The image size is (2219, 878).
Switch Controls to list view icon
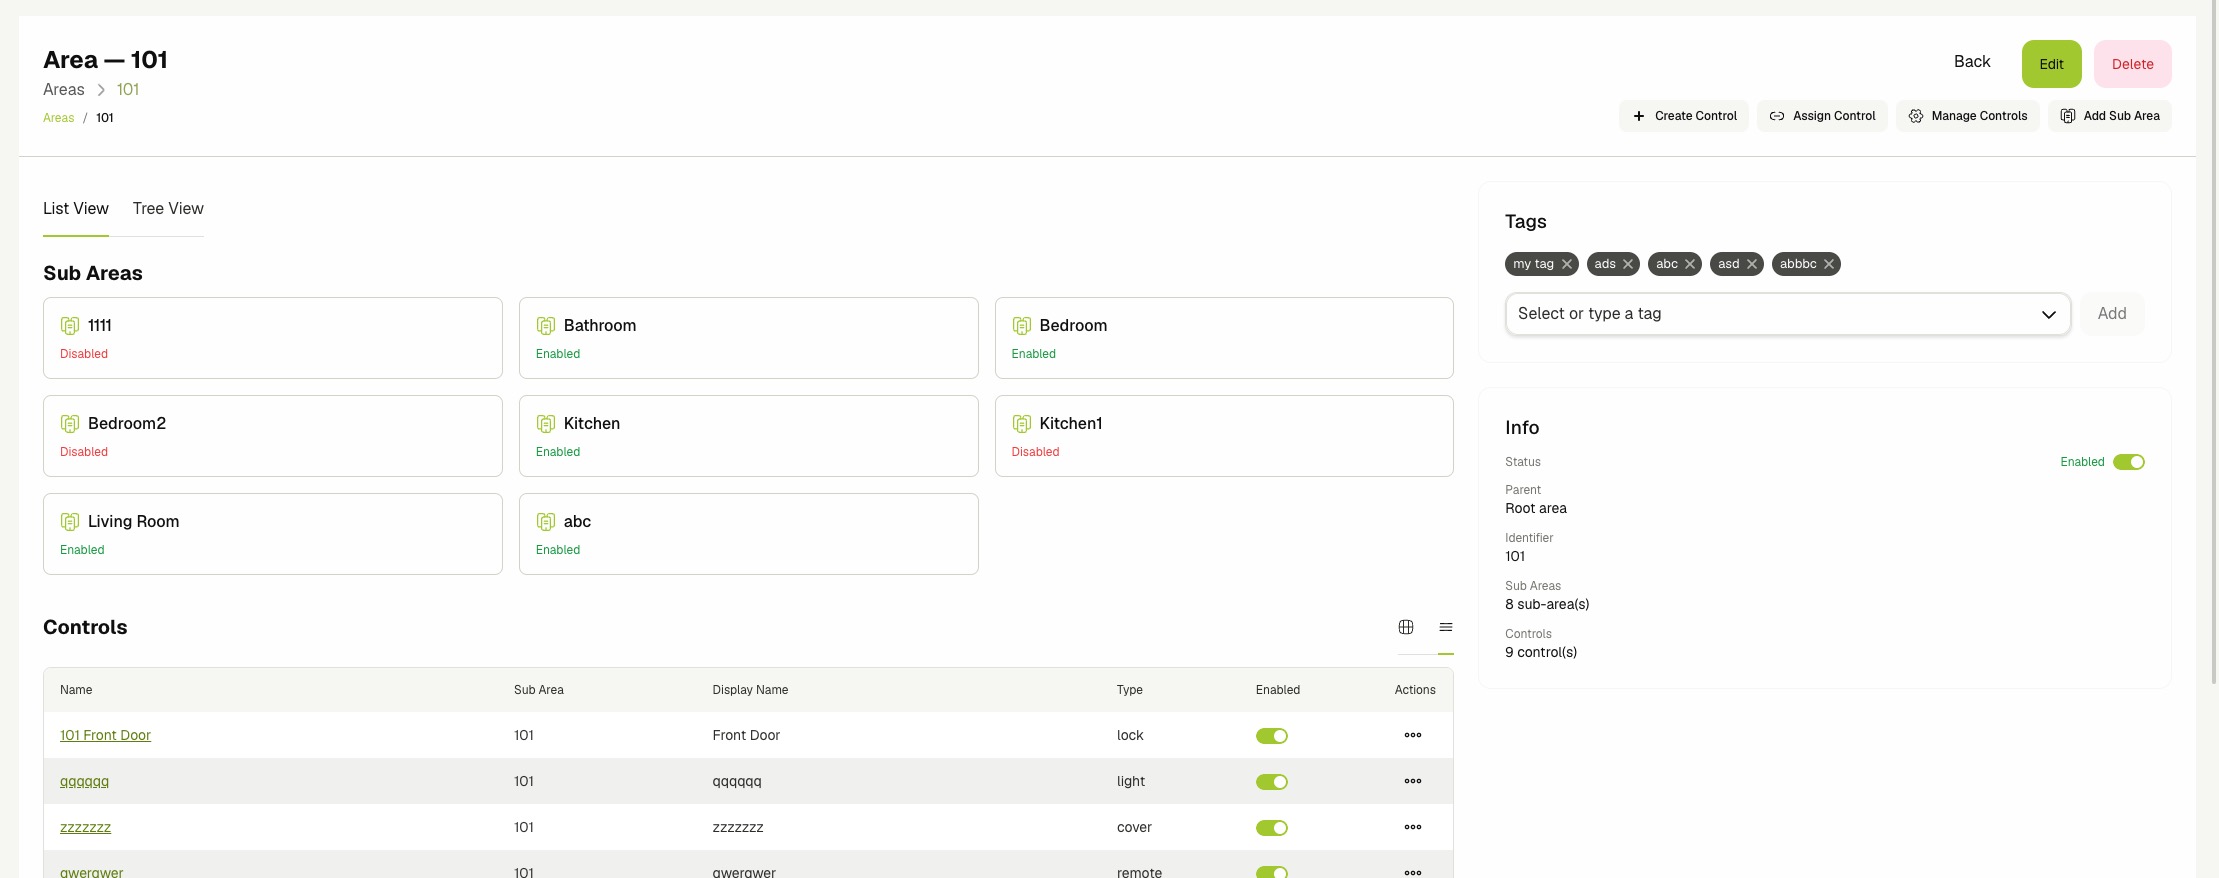[x=1446, y=627]
